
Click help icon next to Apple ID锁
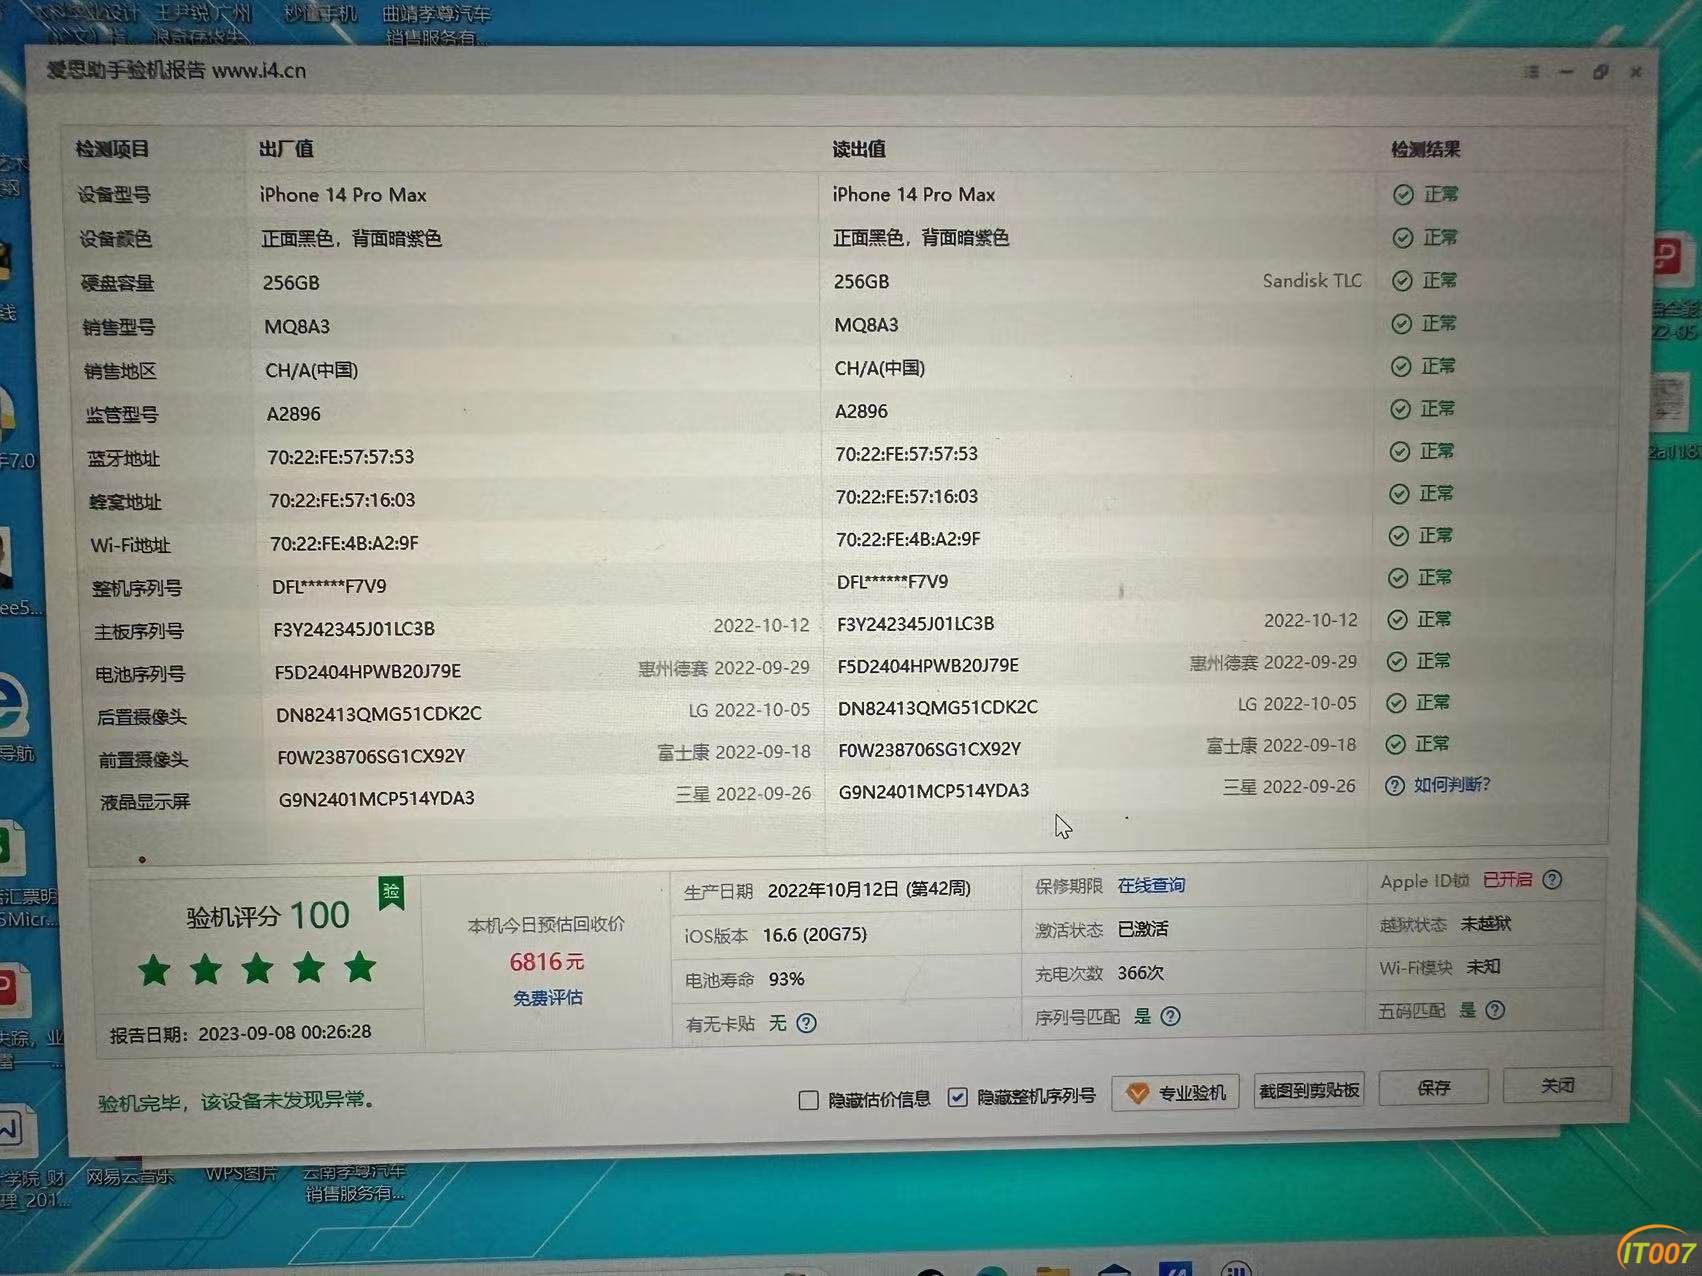(x=1551, y=880)
